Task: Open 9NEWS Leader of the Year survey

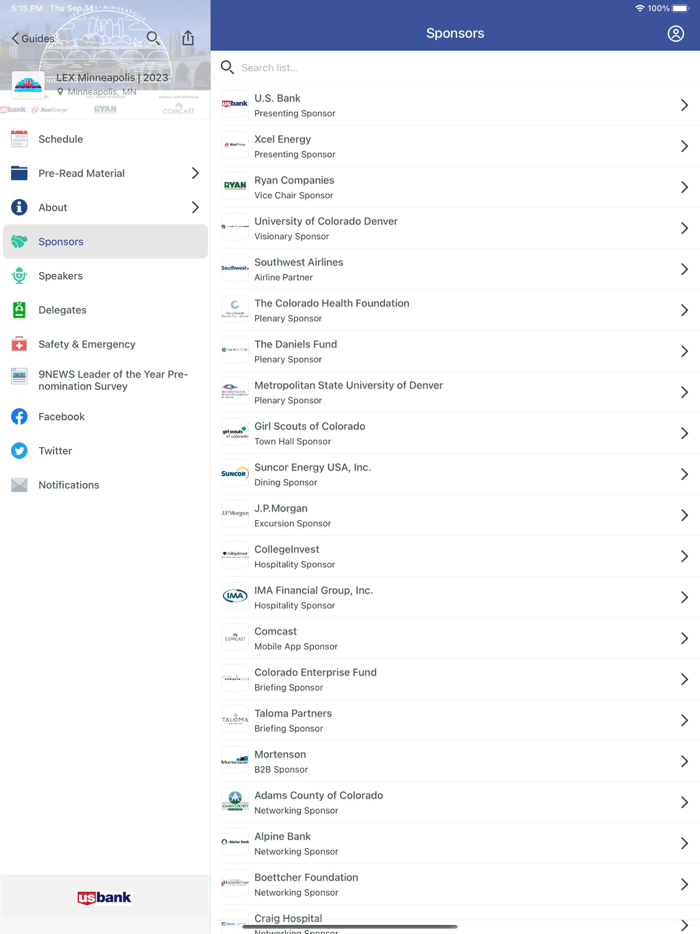Action: tap(105, 380)
